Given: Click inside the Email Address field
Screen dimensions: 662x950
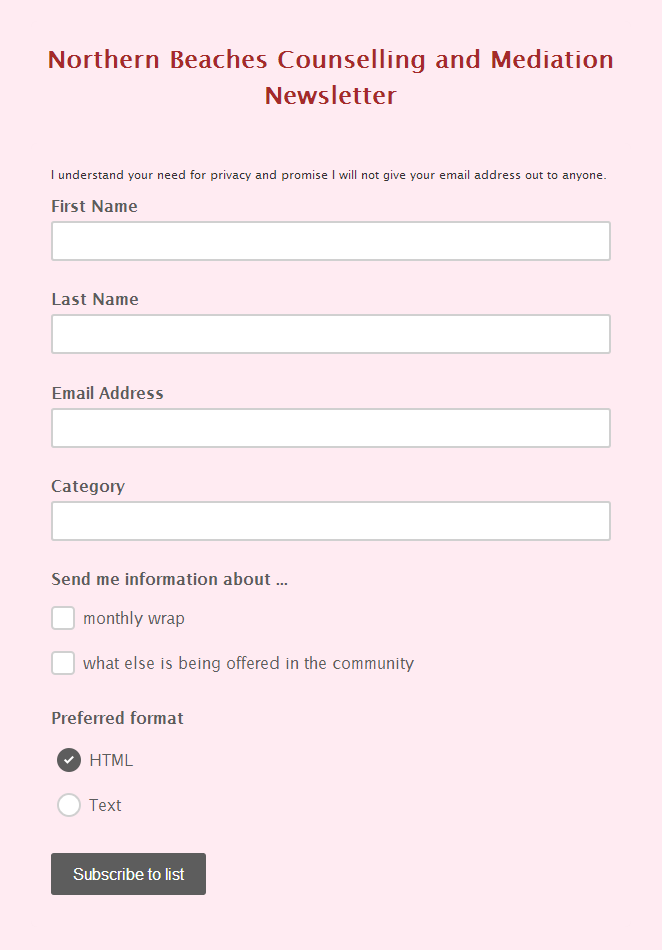Looking at the screenshot, I should 330,428.
